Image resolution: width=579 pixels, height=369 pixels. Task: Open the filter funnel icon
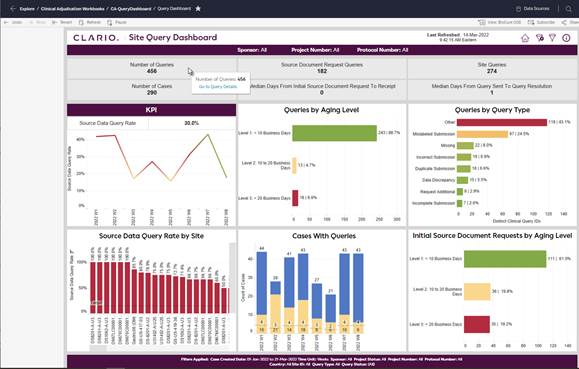[x=552, y=38]
